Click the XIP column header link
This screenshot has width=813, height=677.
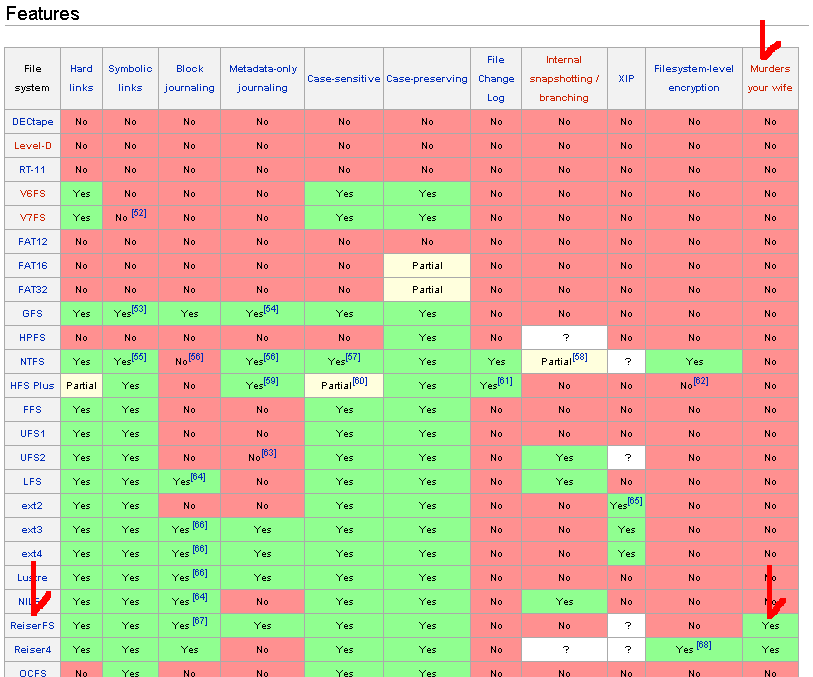coord(626,78)
